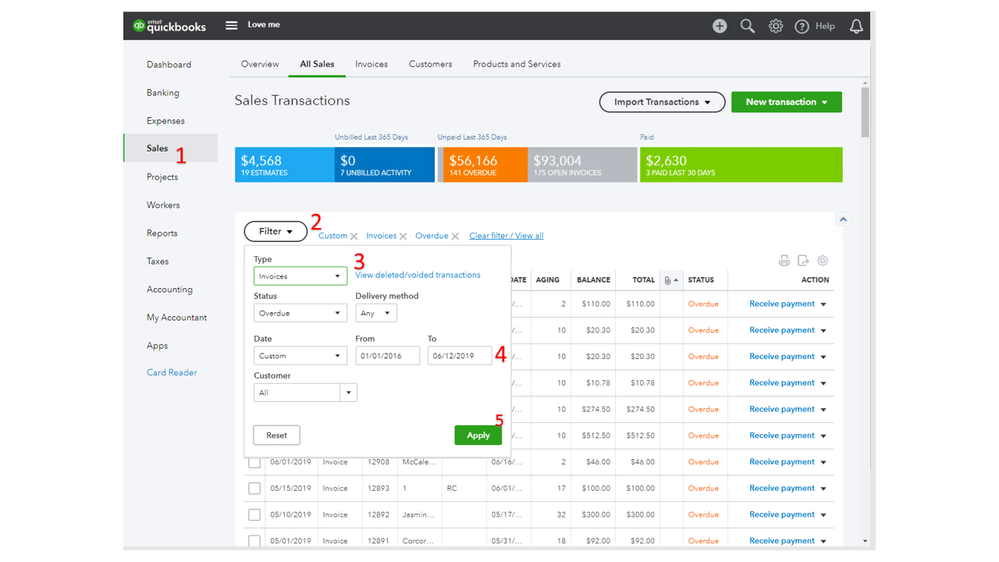Click the Reset filter button
Image resolution: width=999 pixels, height=562 pixels.
pos(277,435)
